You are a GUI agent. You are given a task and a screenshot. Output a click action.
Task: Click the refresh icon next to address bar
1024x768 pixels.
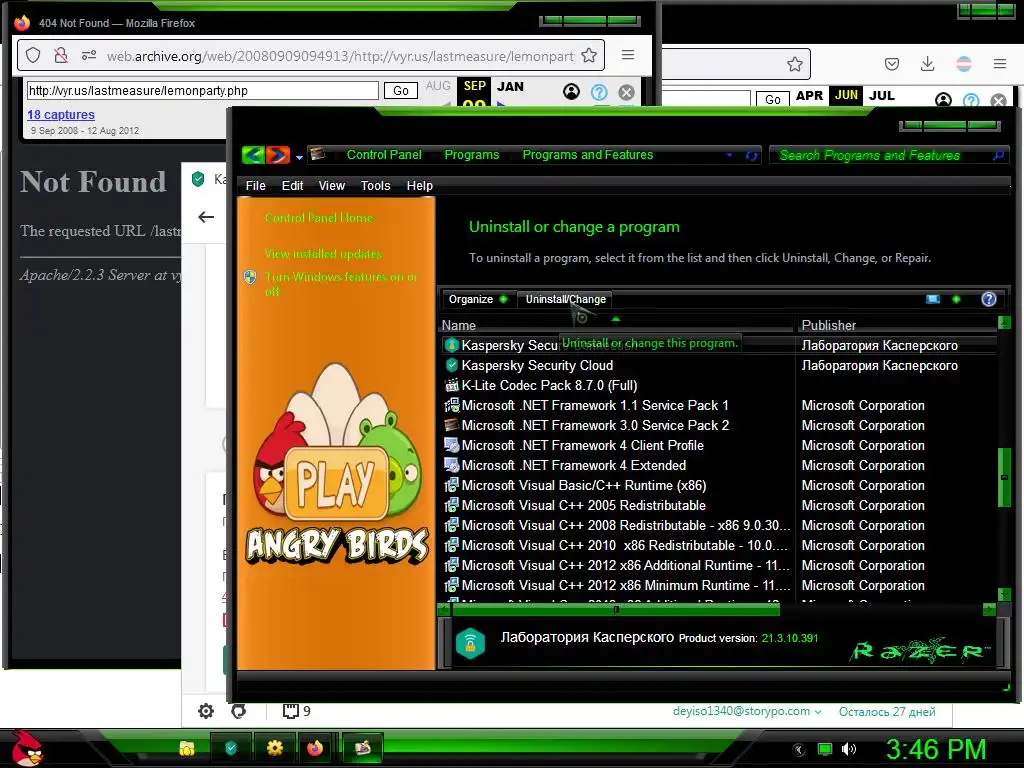point(752,155)
